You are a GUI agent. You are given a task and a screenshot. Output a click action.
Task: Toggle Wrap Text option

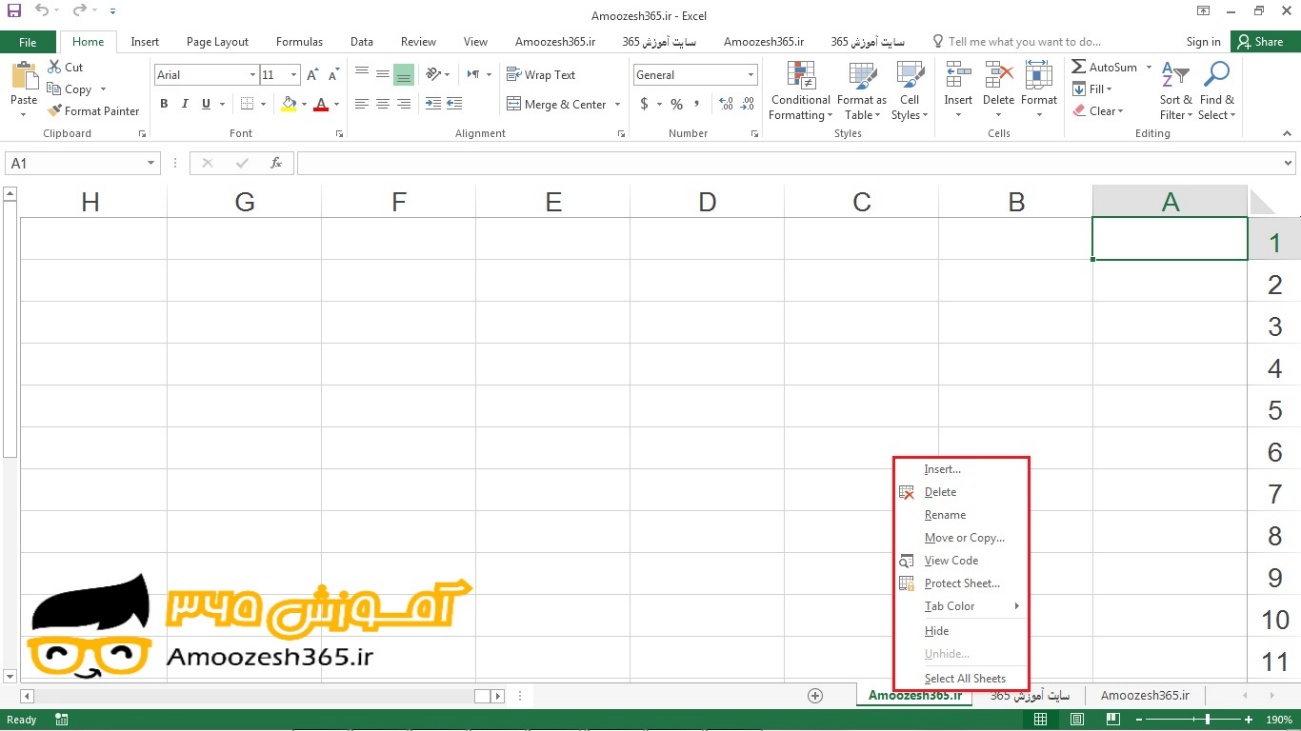[541, 75]
